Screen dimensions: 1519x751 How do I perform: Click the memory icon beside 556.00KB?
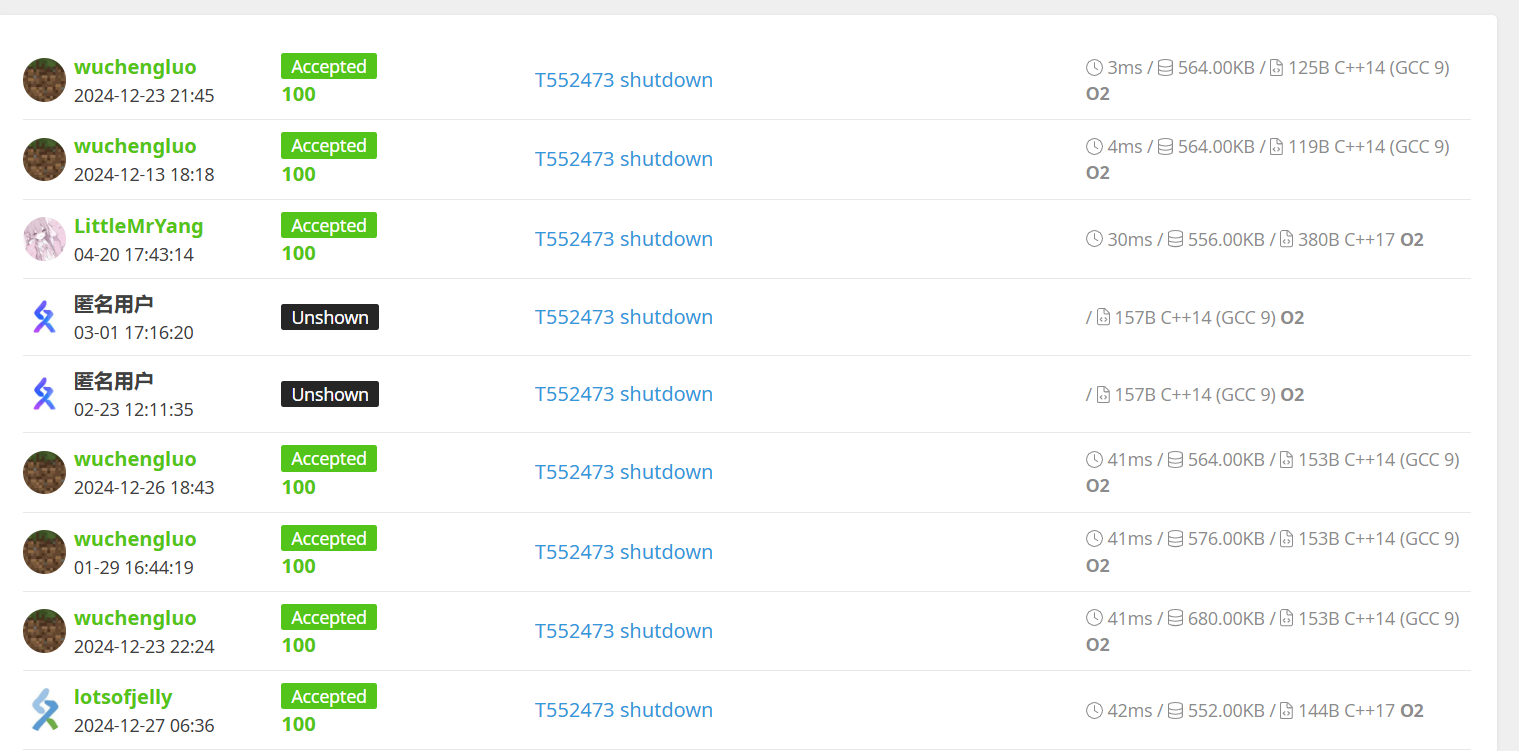1176,240
